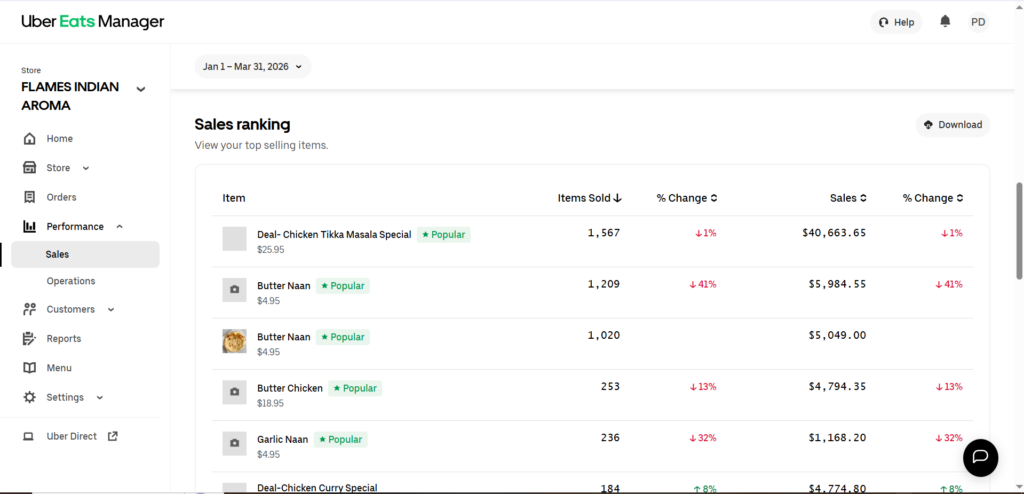Click Popular badge on Butter Chicken
Image resolution: width=1024 pixels, height=494 pixels.
click(355, 388)
